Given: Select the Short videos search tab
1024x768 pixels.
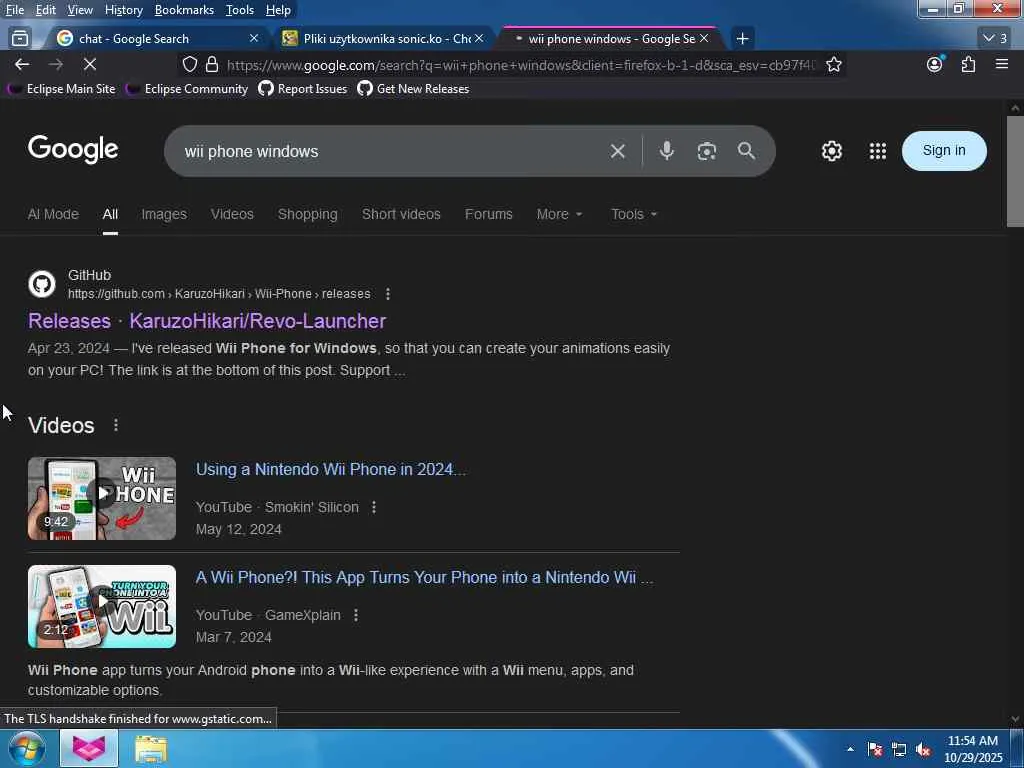Looking at the screenshot, I should [401, 214].
